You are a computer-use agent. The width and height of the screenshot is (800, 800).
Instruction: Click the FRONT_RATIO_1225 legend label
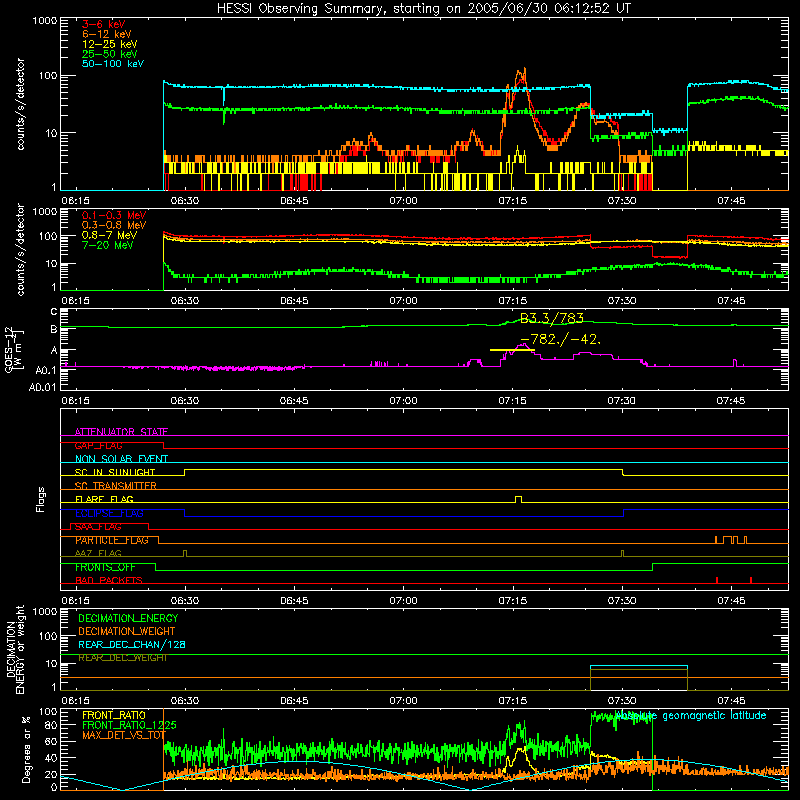[129, 725]
